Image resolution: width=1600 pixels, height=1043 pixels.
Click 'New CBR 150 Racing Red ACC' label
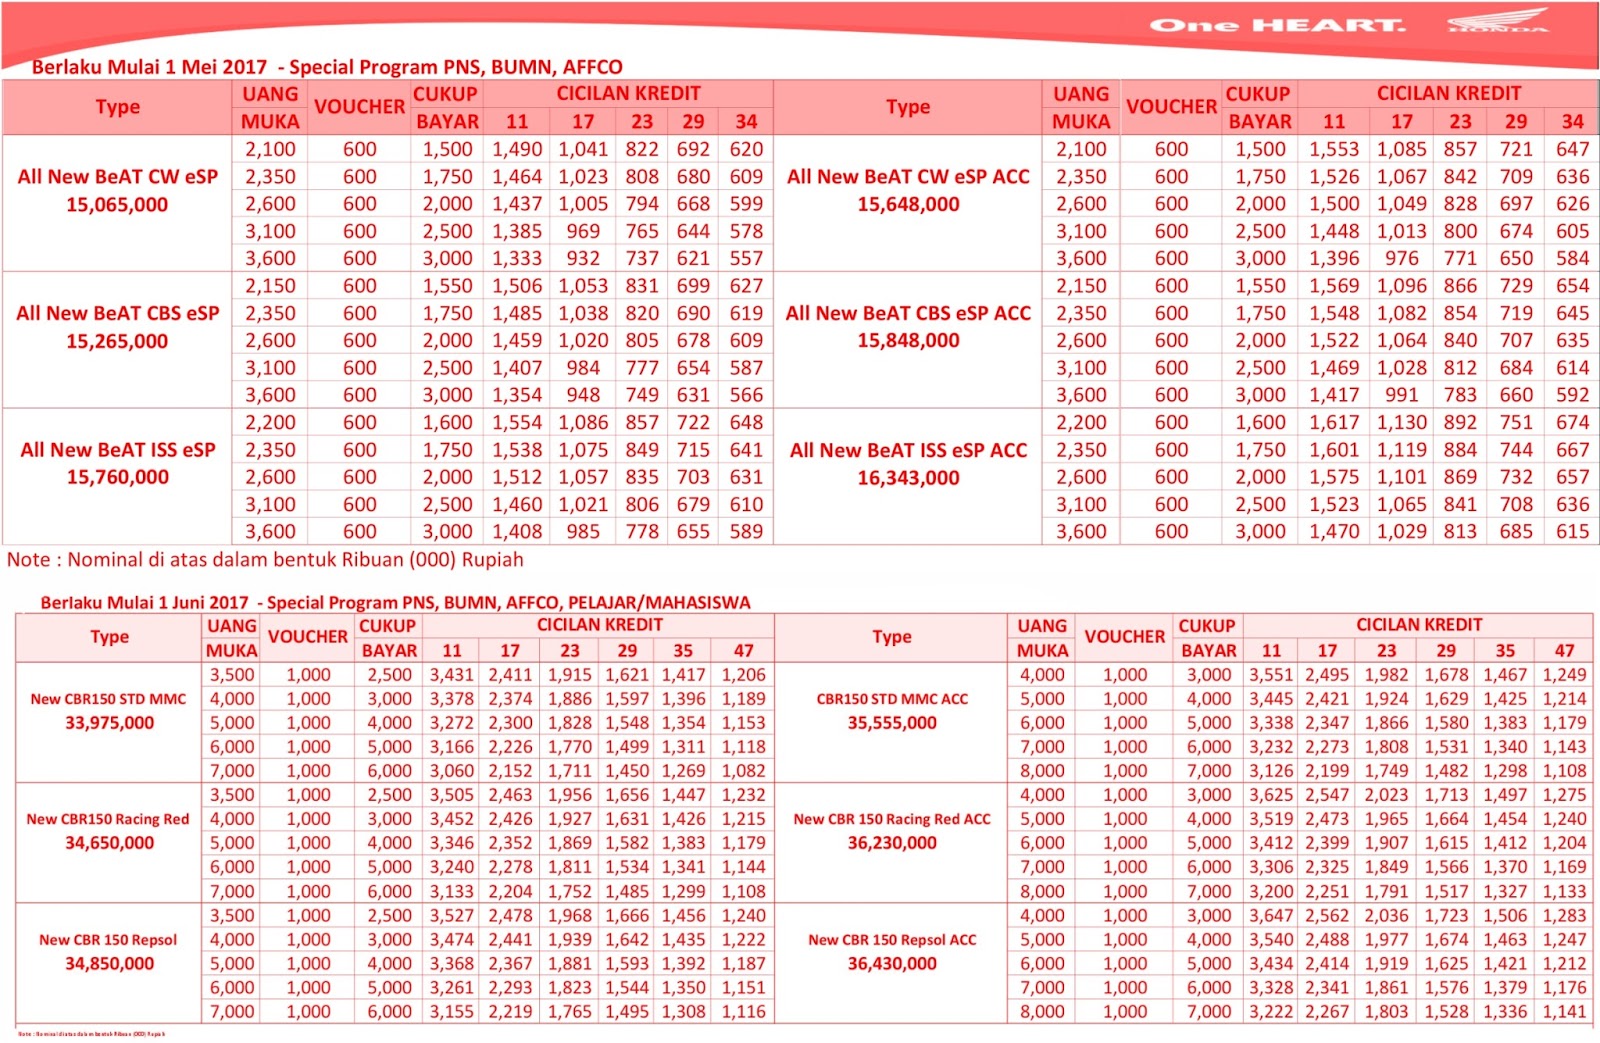pyautogui.click(x=892, y=819)
